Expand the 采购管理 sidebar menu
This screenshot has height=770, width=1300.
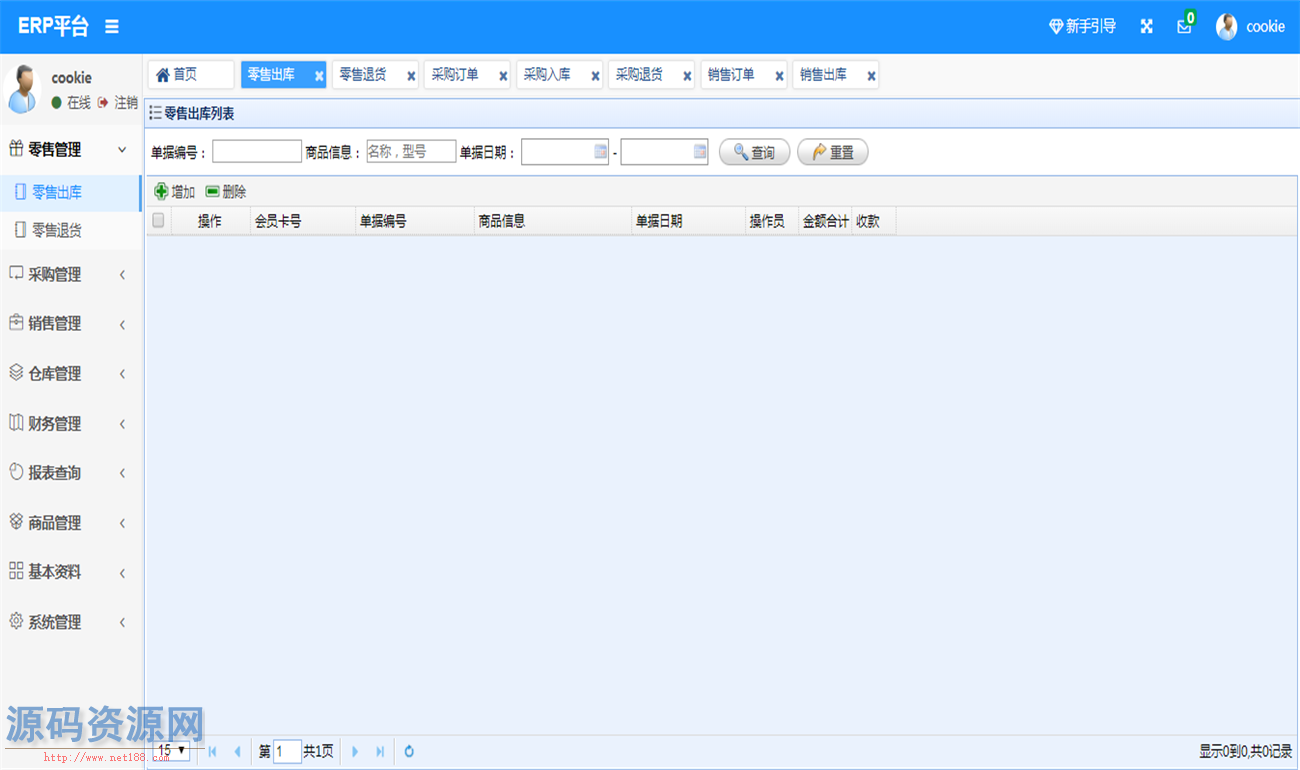70,274
